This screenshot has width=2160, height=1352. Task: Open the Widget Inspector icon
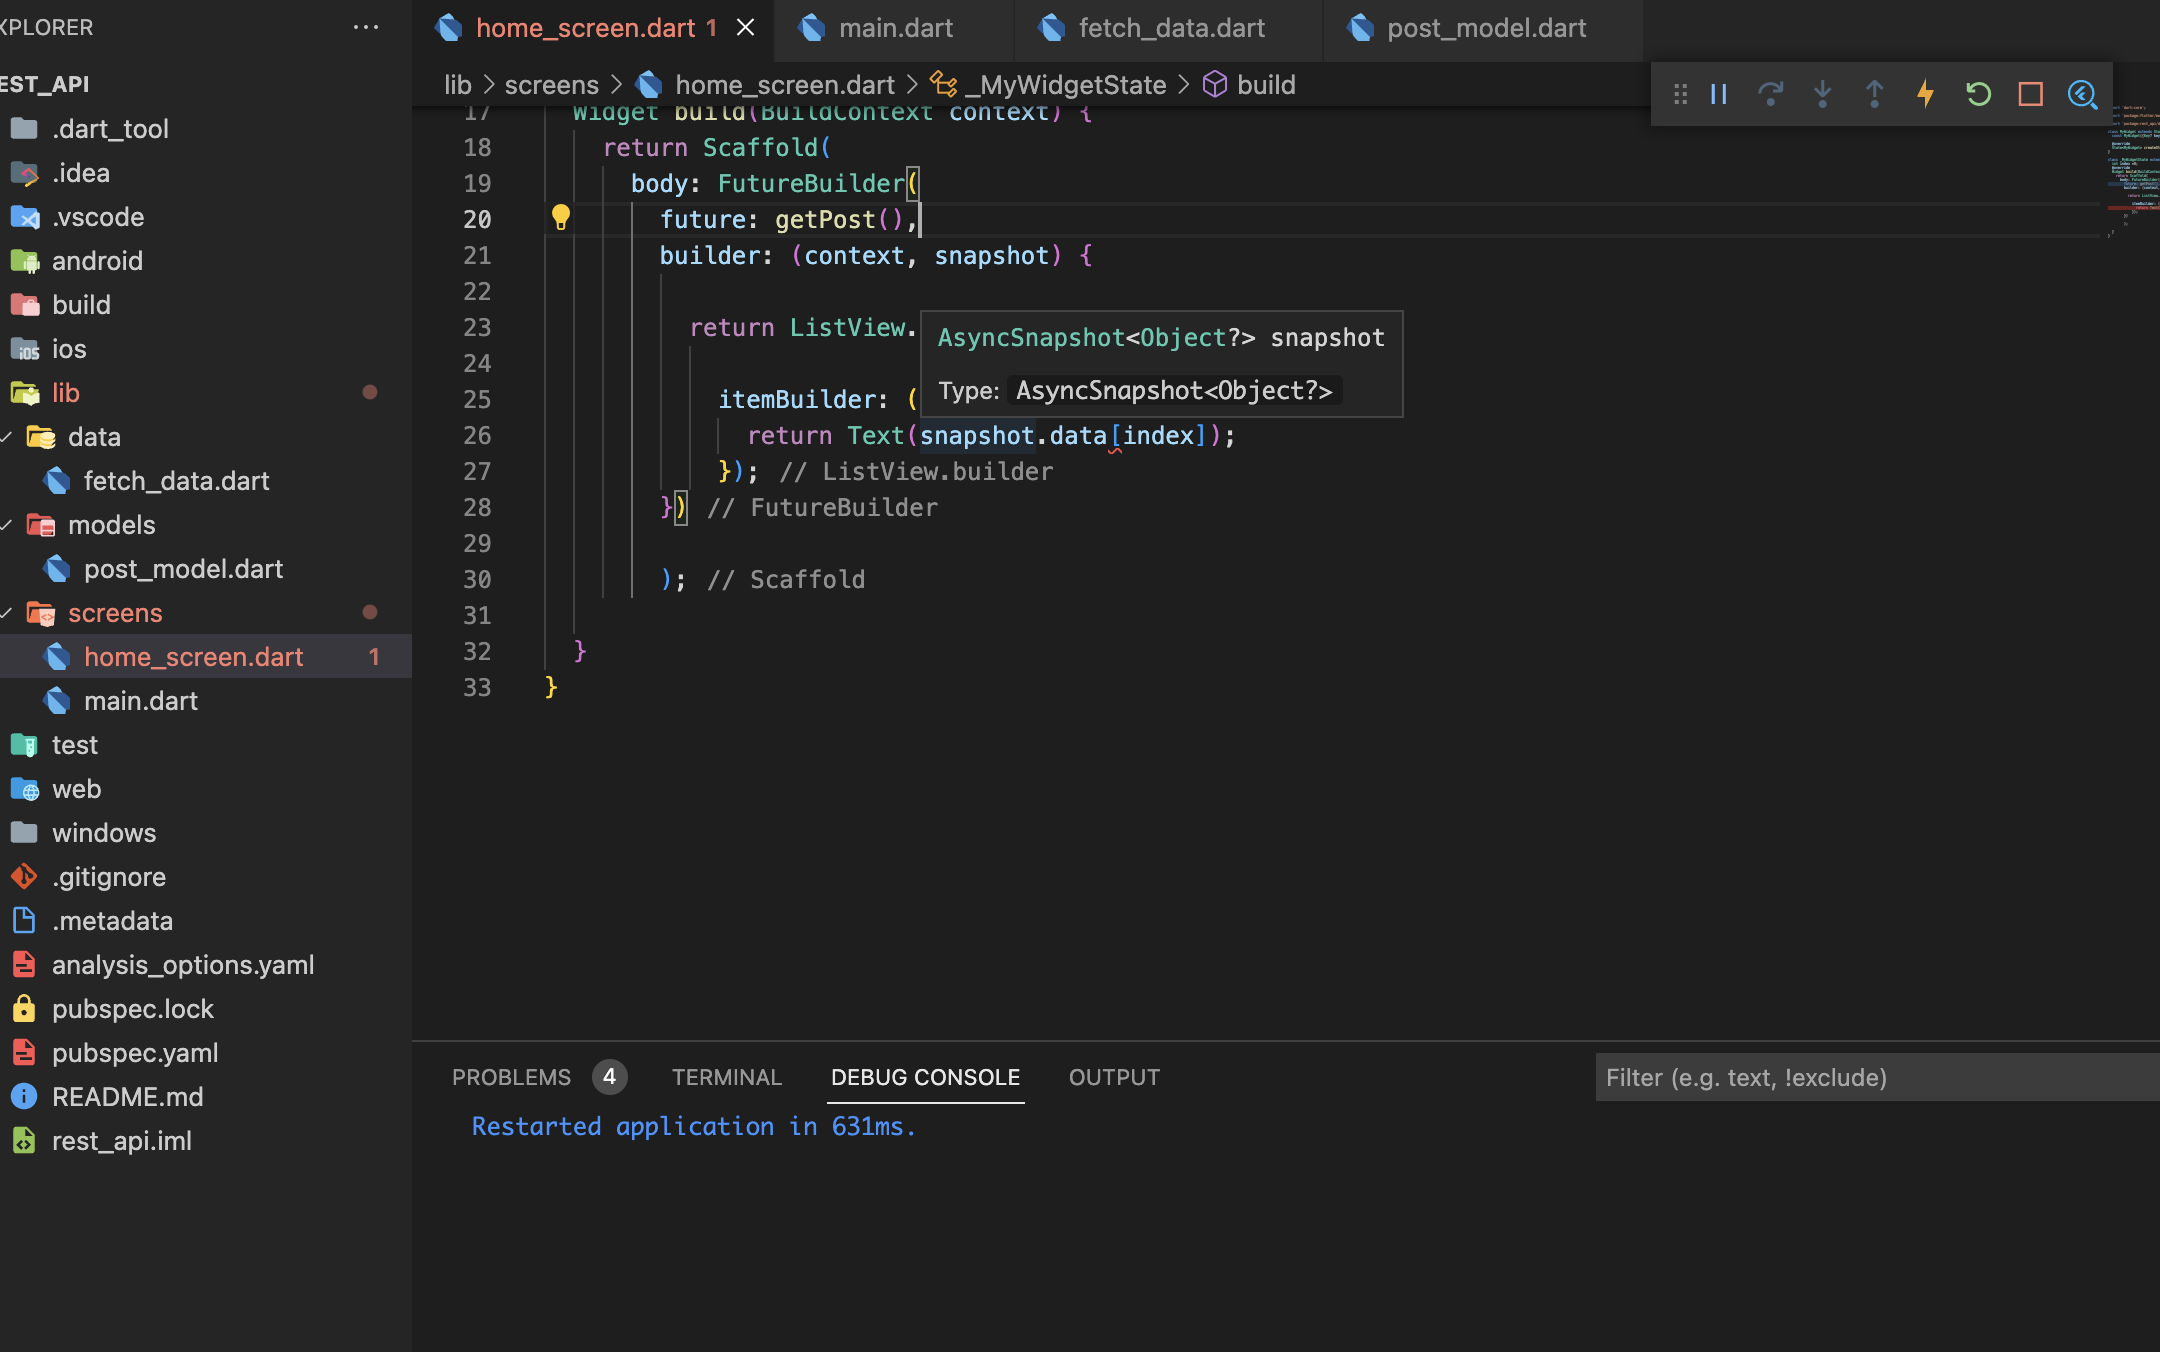[2082, 94]
